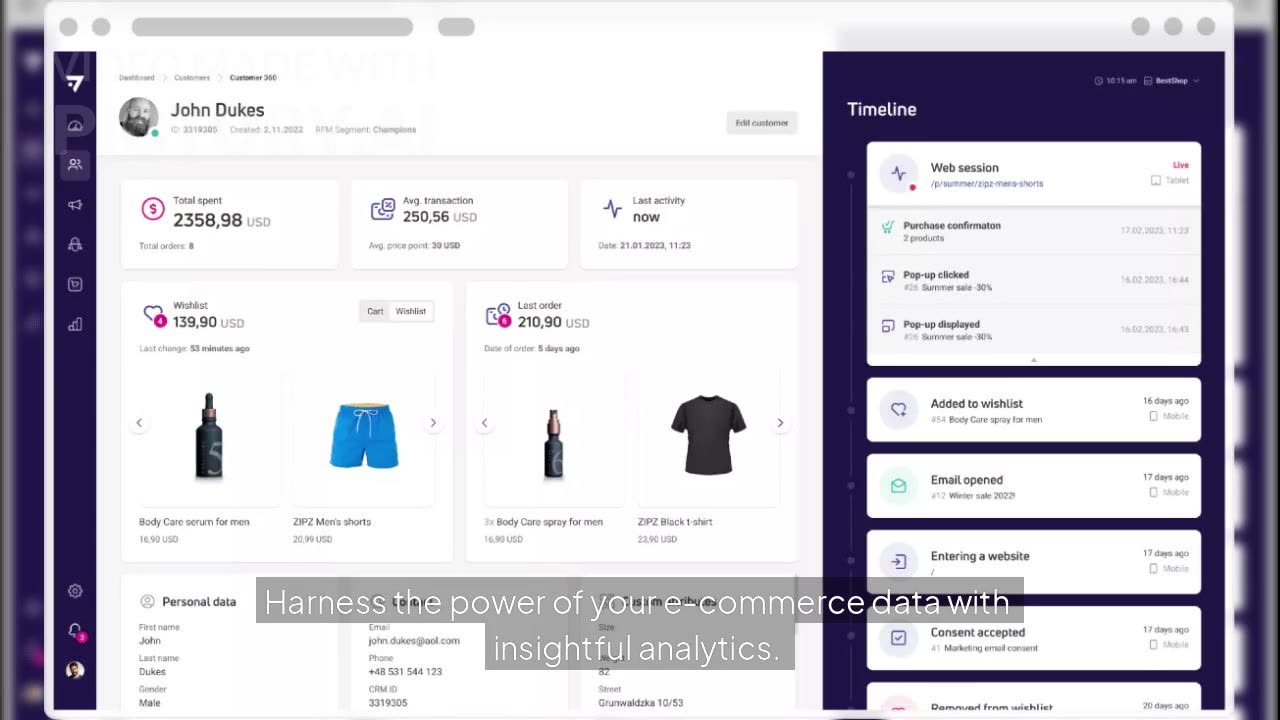Switch wishlist card to Wishlist view
Screen dimensions: 1280x720
point(411,311)
